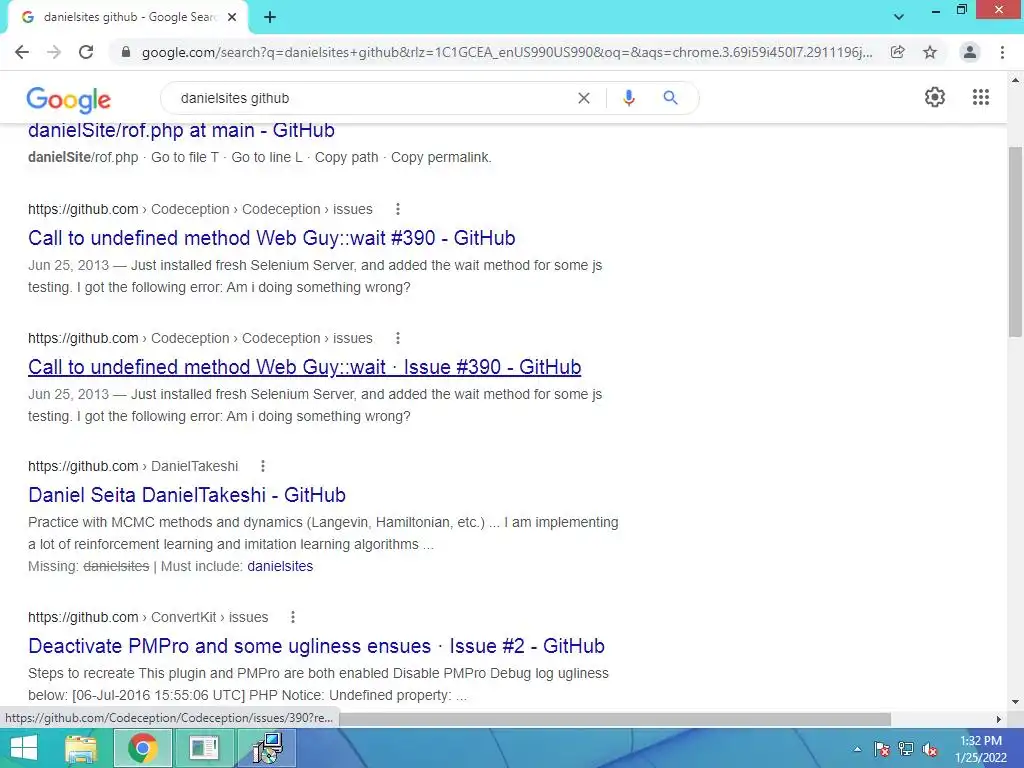Go to Google home via the logo
The image size is (1024, 768).
(x=69, y=99)
